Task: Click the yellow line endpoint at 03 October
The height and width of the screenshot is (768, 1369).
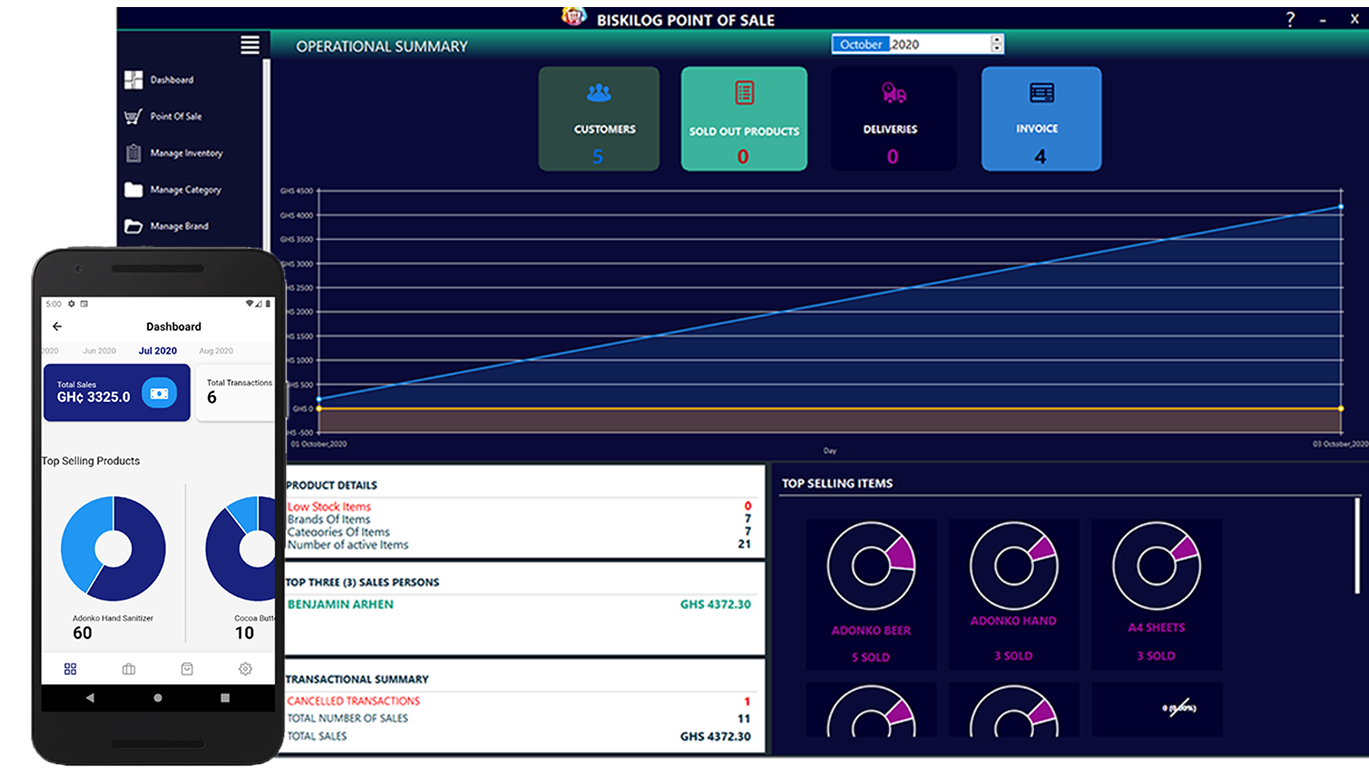Action: (x=1341, y=408)
